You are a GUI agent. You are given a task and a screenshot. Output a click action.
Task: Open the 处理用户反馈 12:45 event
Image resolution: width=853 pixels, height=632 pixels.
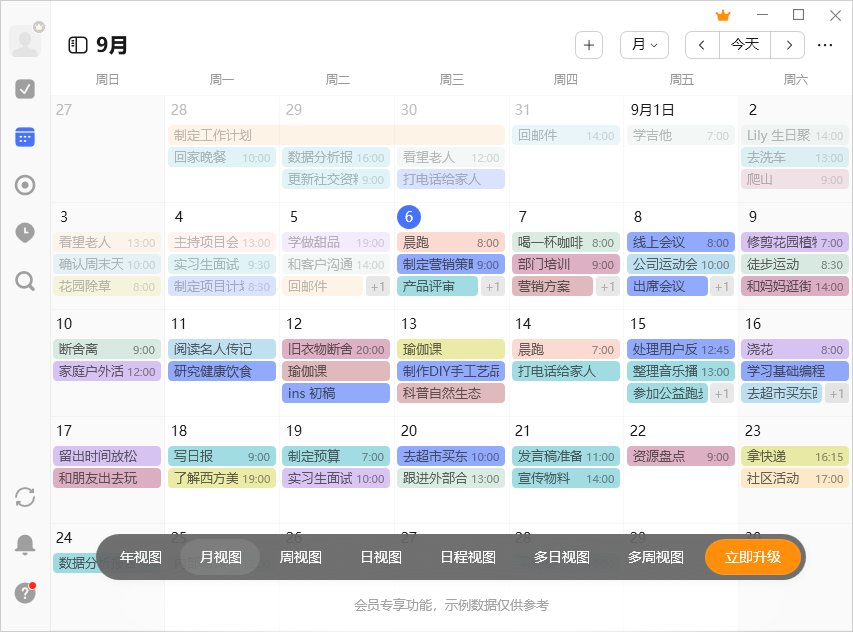681,349
